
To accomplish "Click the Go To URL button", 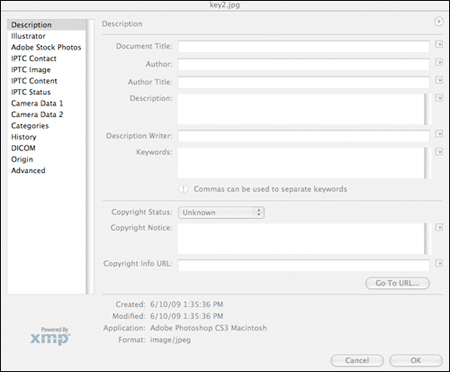I will (397, 283).
